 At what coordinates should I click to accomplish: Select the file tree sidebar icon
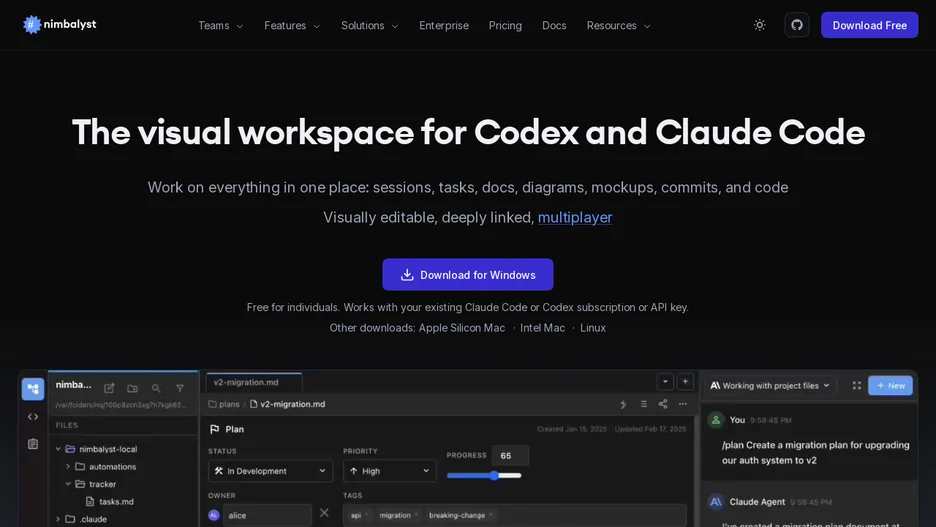(x=33, y=389)
